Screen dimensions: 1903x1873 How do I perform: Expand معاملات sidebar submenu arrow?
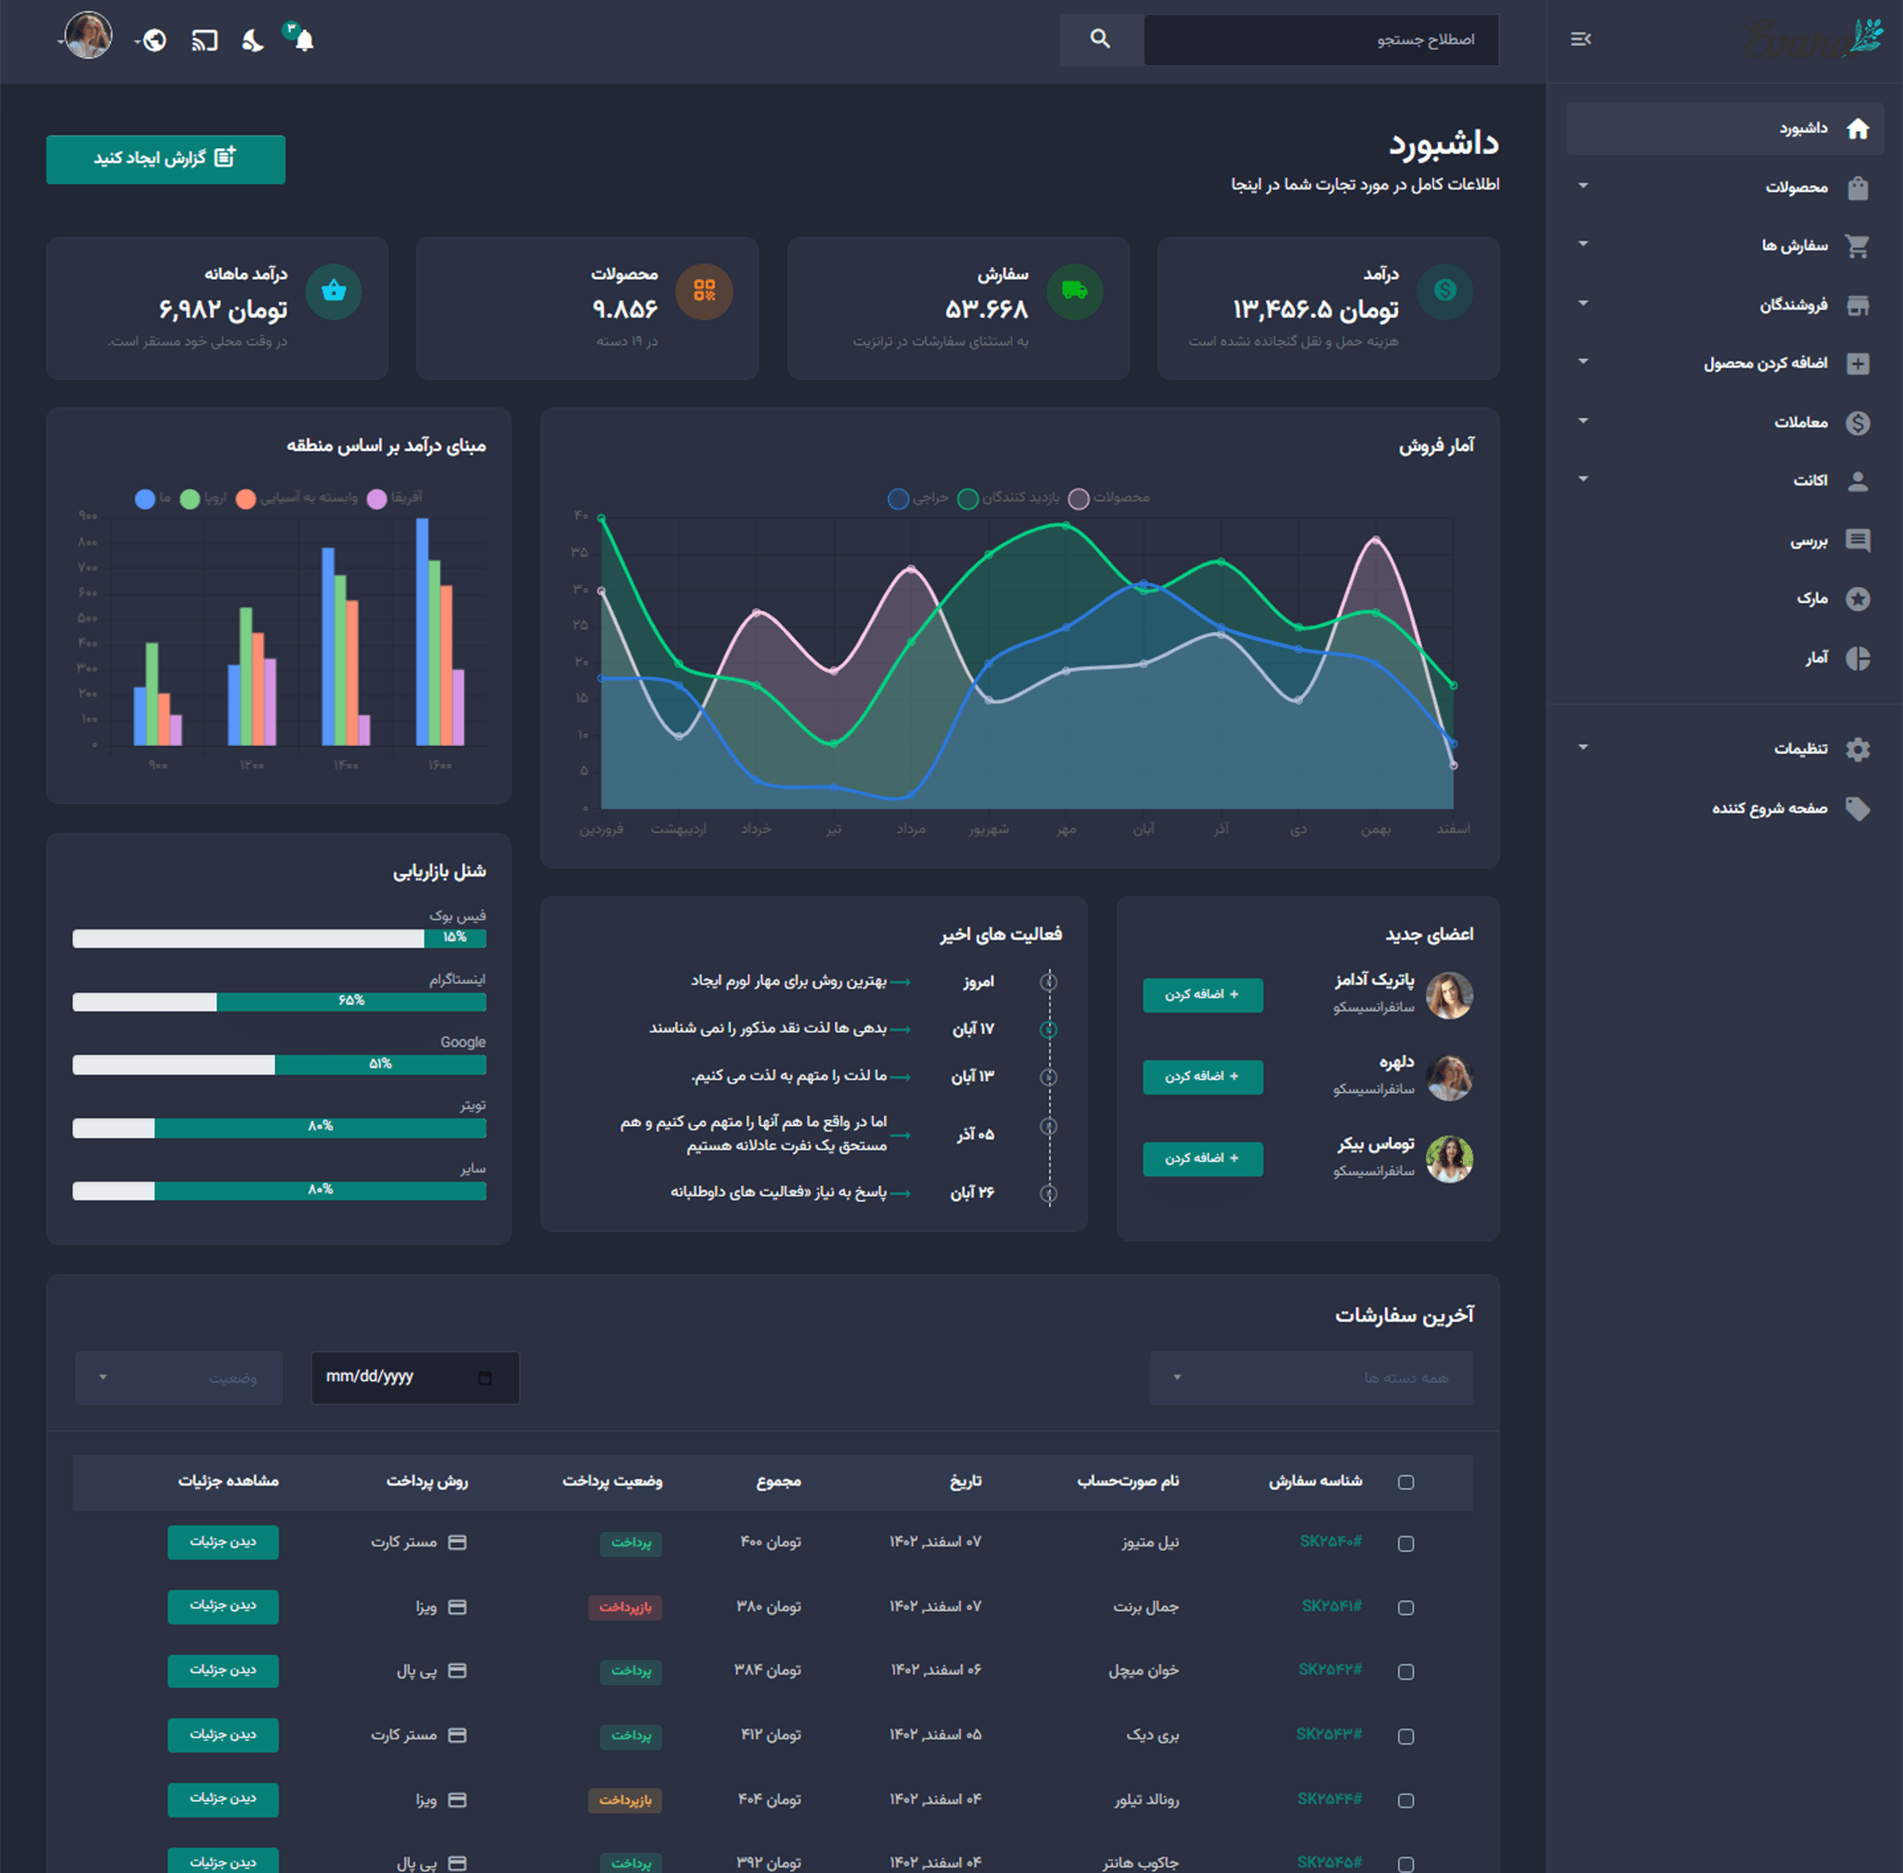[x=1583, y=421]
